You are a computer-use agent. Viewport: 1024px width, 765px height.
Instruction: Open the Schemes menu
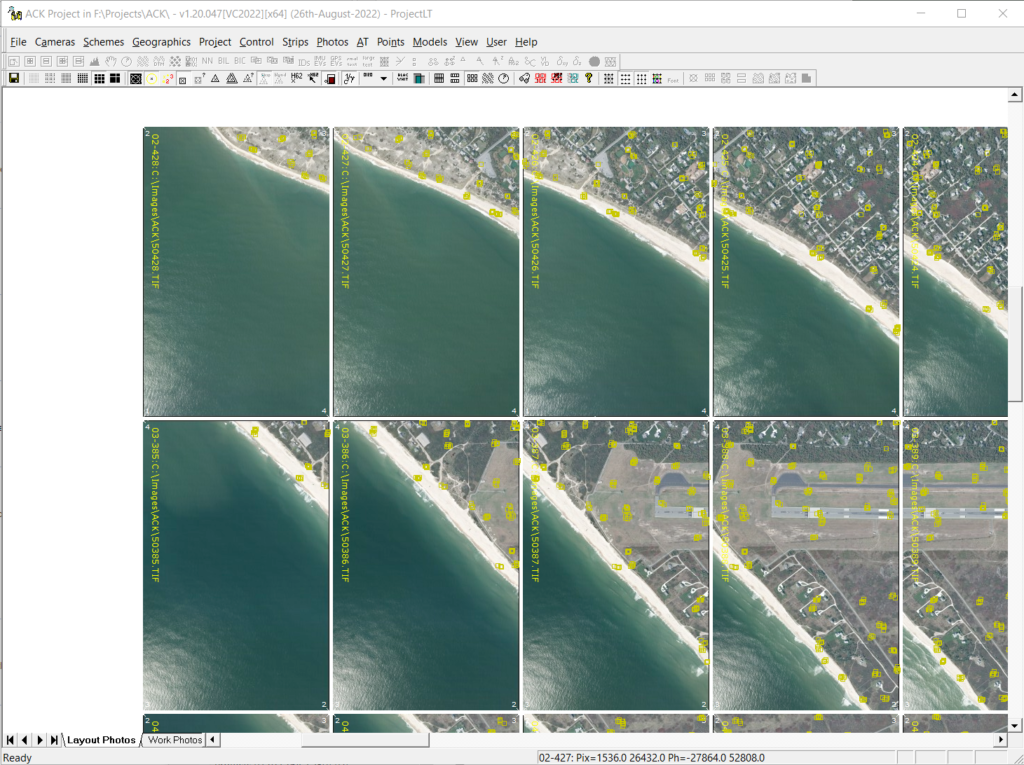(103, 42)
